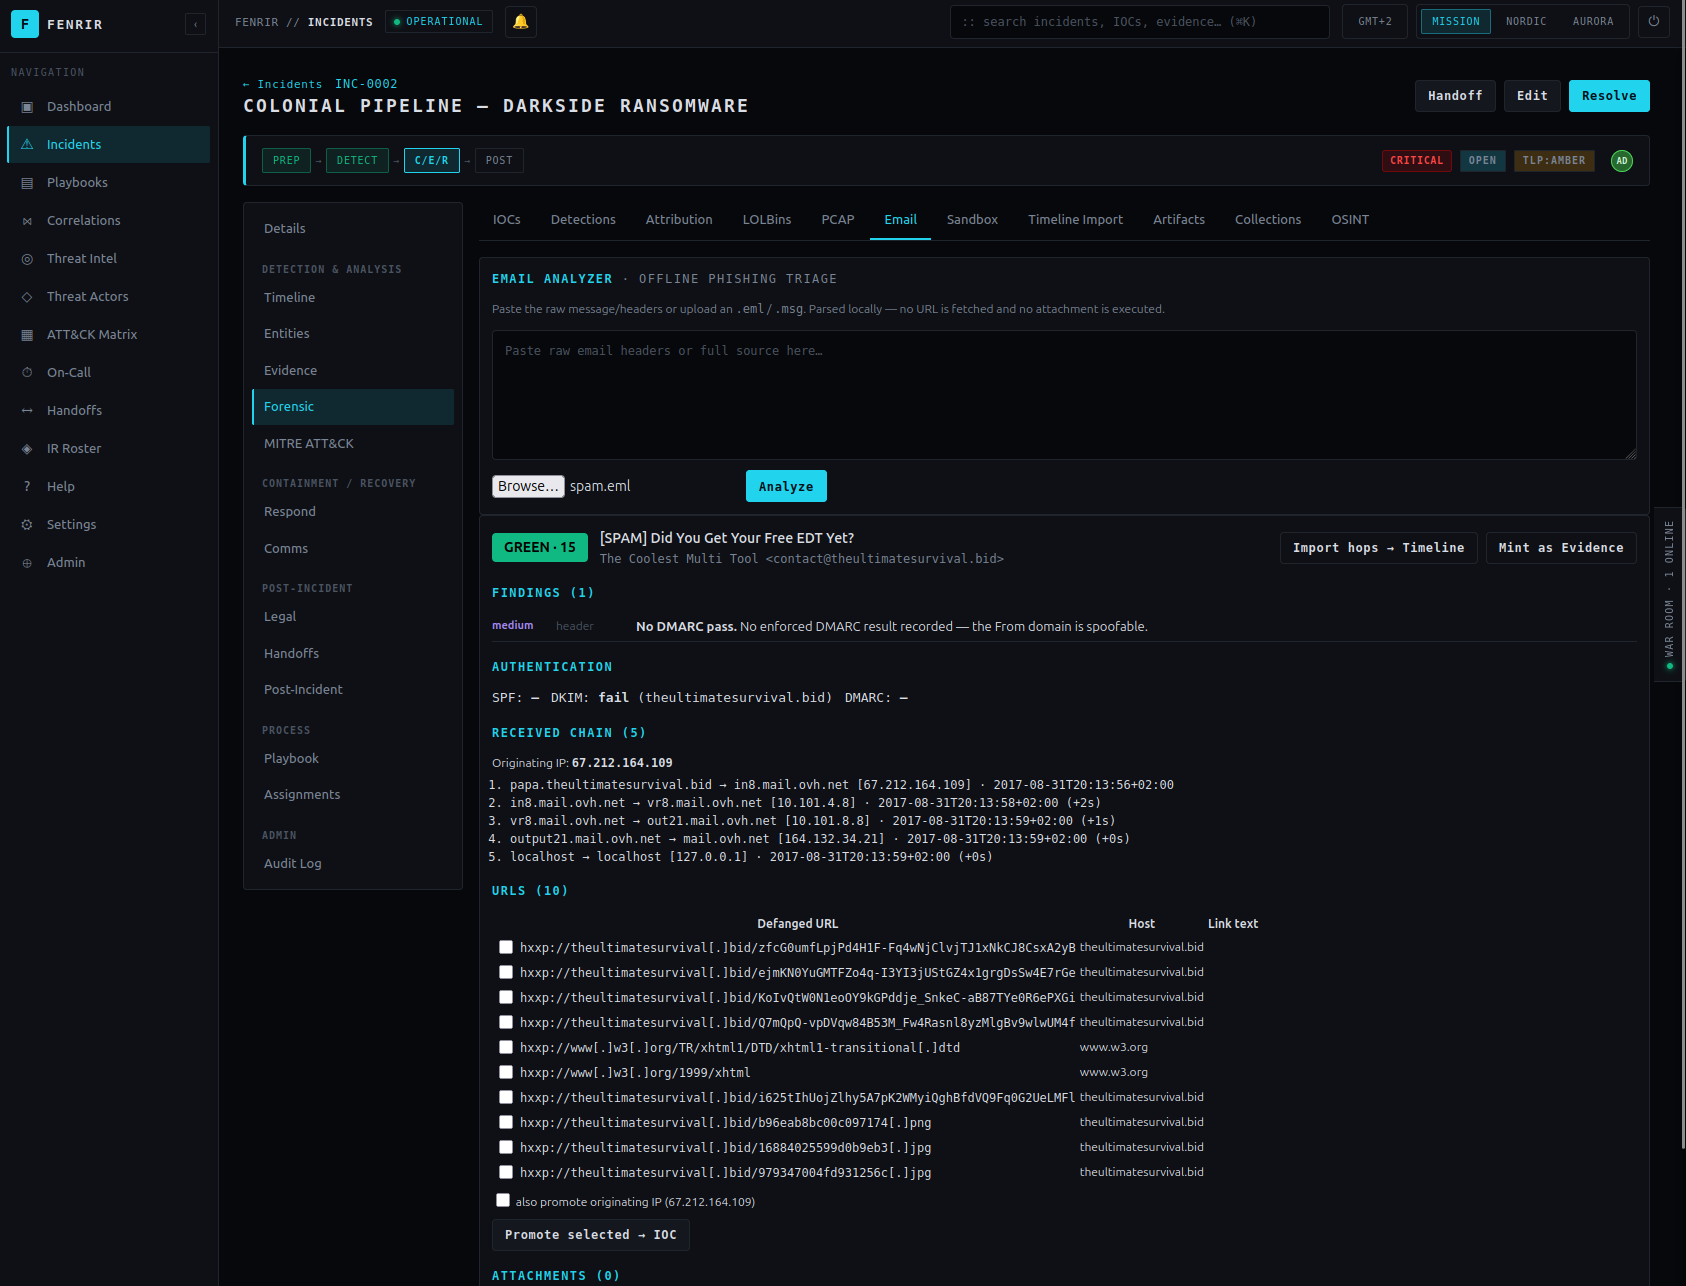1686x1286 pixels.
Task: Click the Resolve button
Action: [1609, 96]
